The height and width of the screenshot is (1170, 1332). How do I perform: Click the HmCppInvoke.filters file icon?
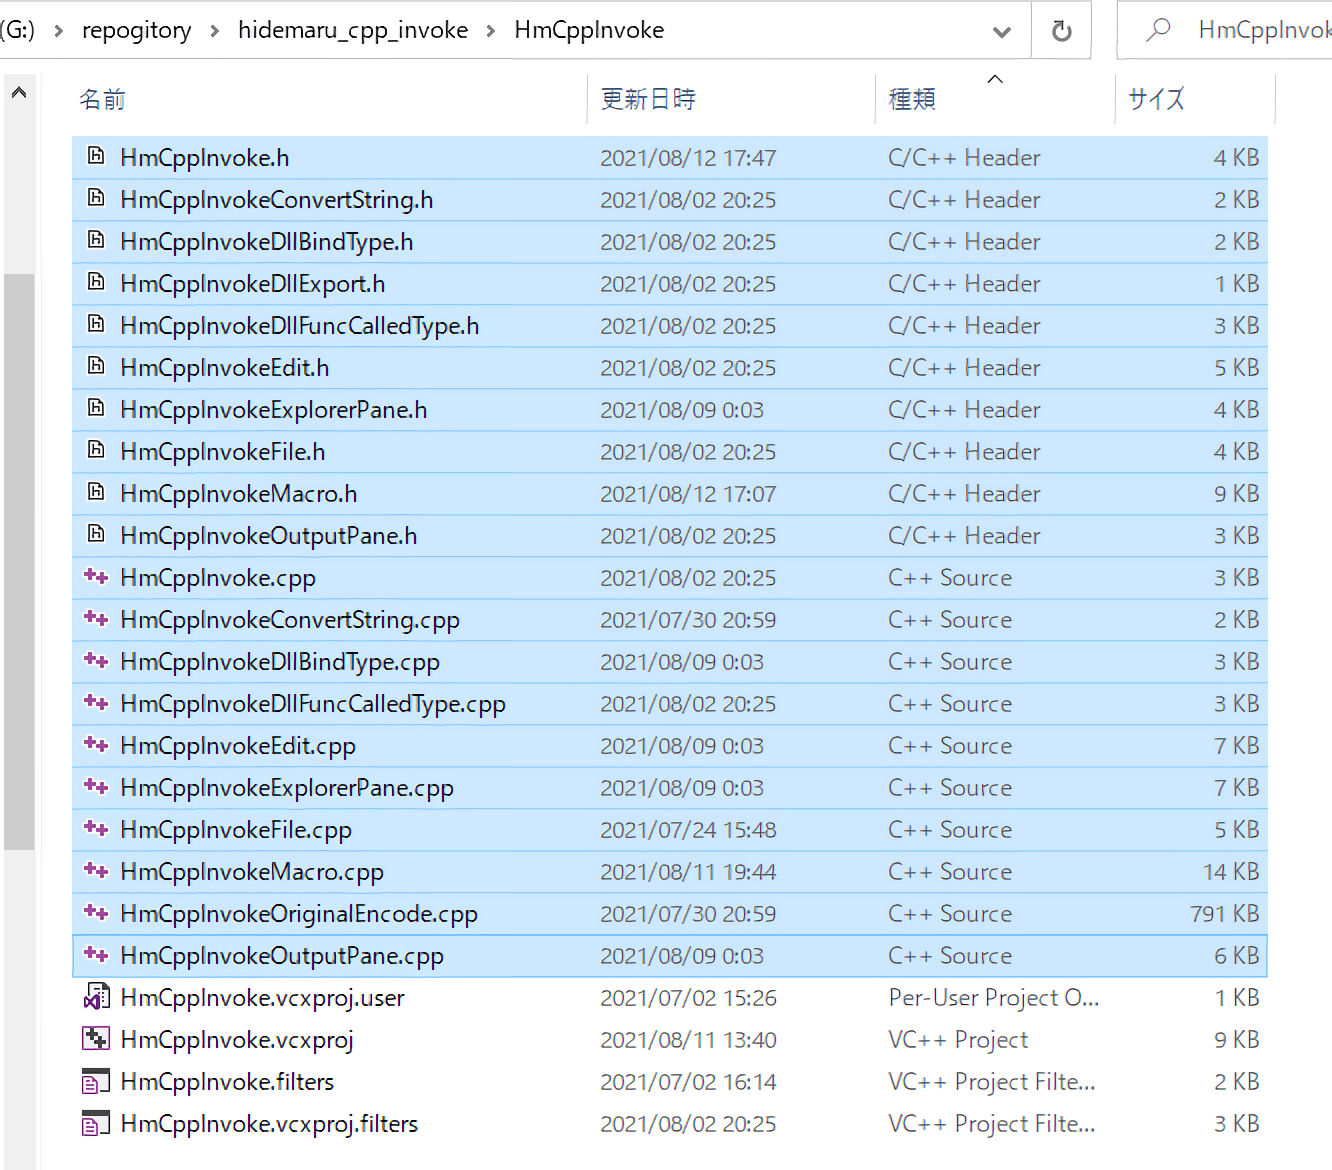point(96,1081)
